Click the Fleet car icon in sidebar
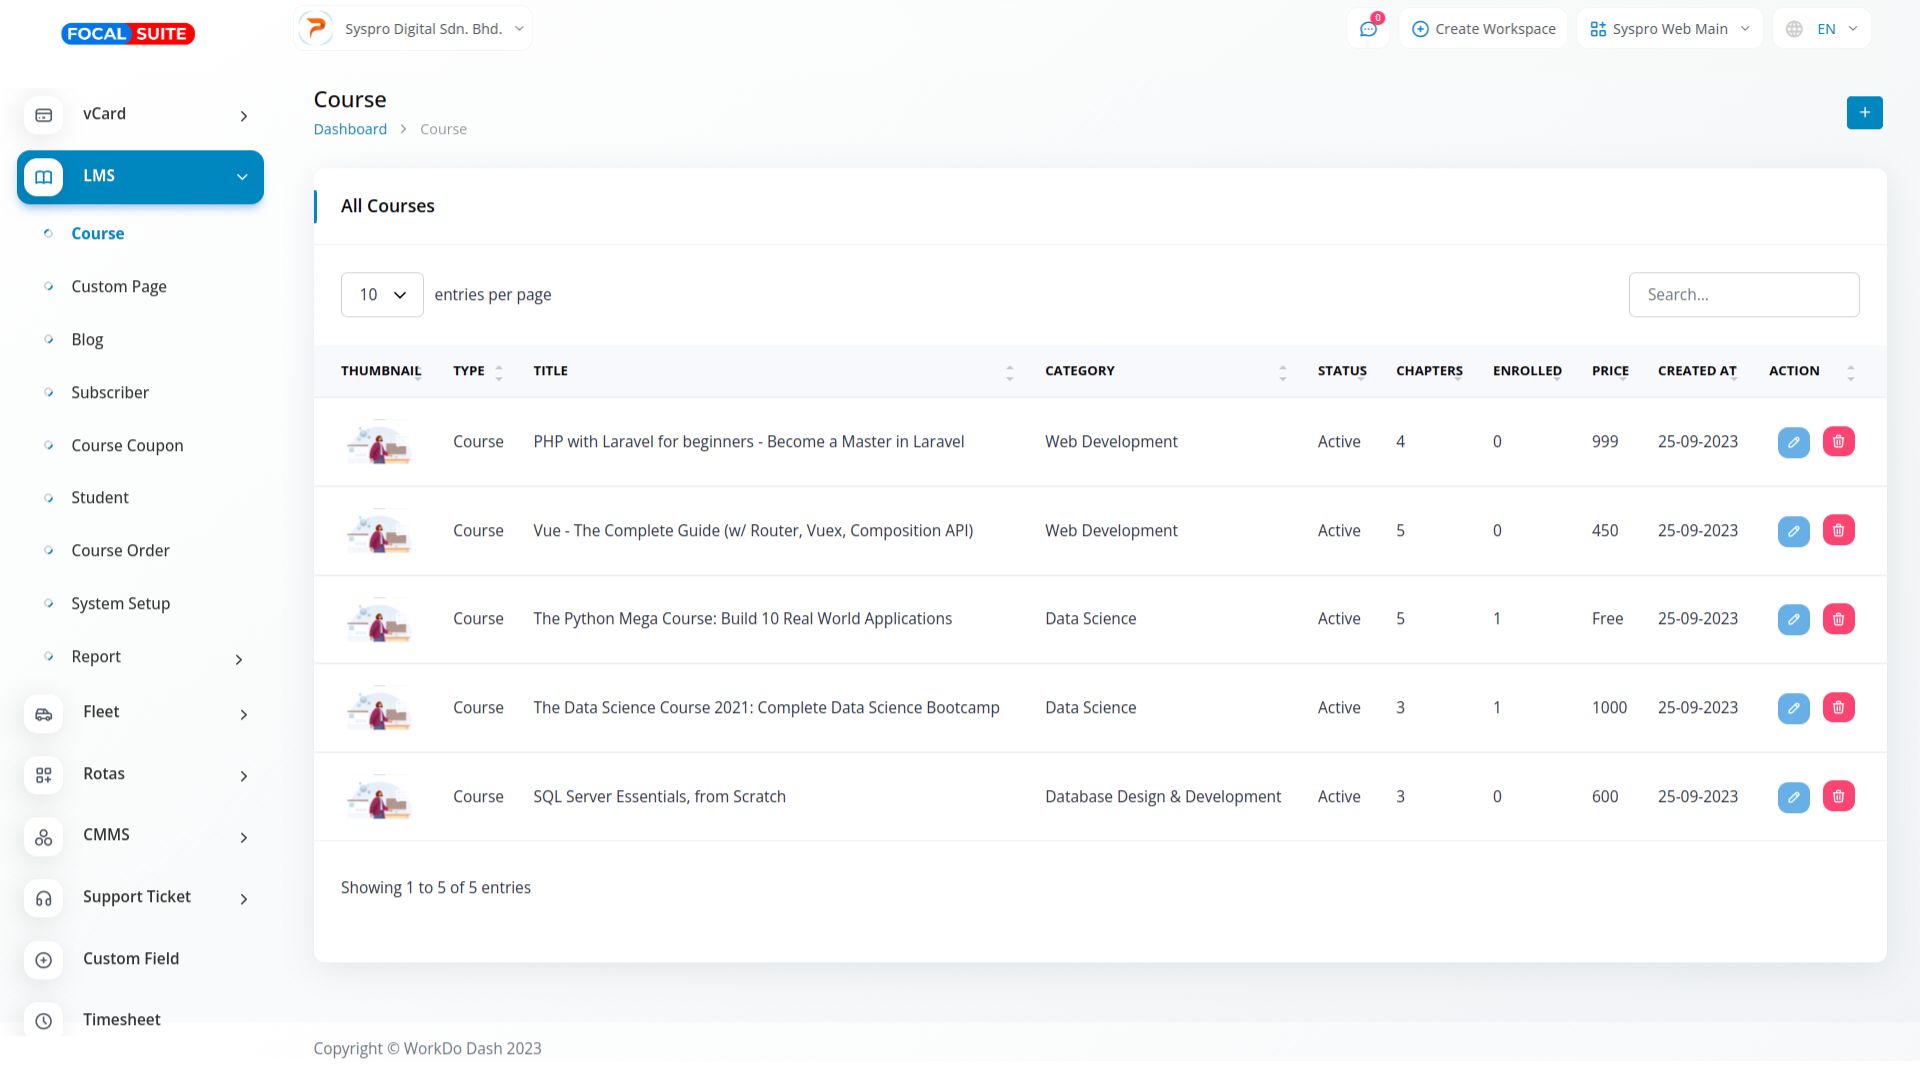 click(x=44, y=714)
